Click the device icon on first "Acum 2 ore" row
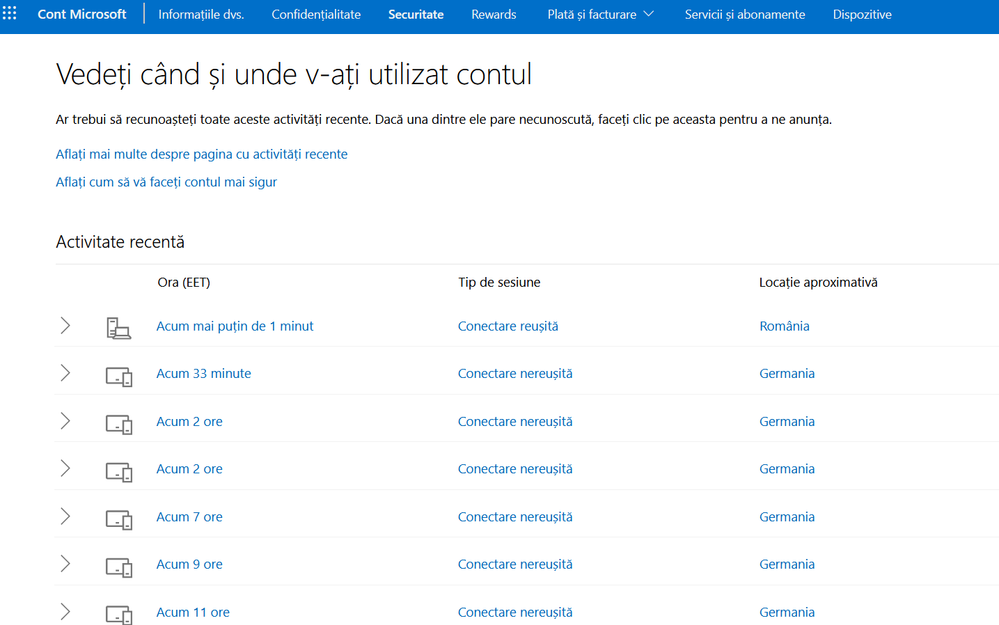Image resolution: width=999 pixels, height=625 pixels. [119, 421]
